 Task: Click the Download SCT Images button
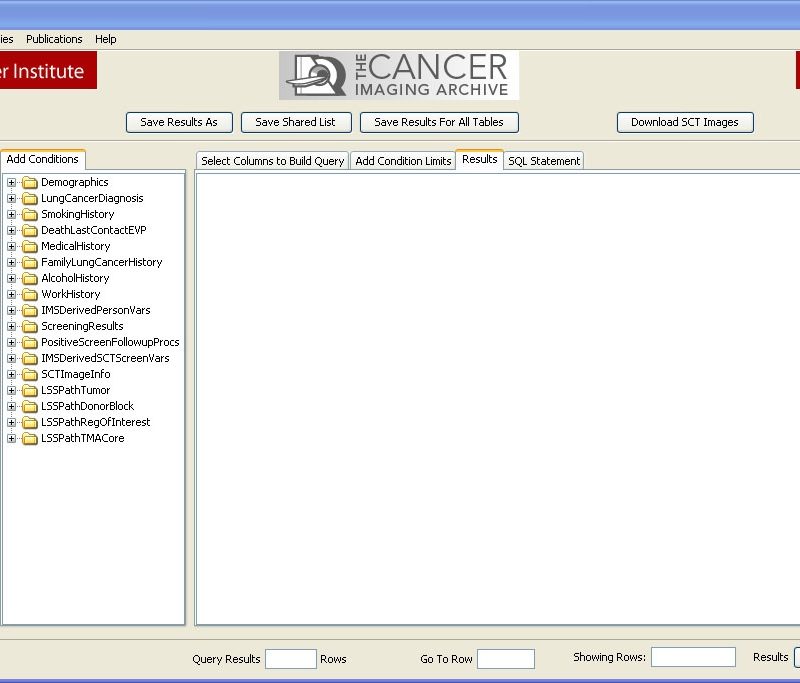[685, 122]
